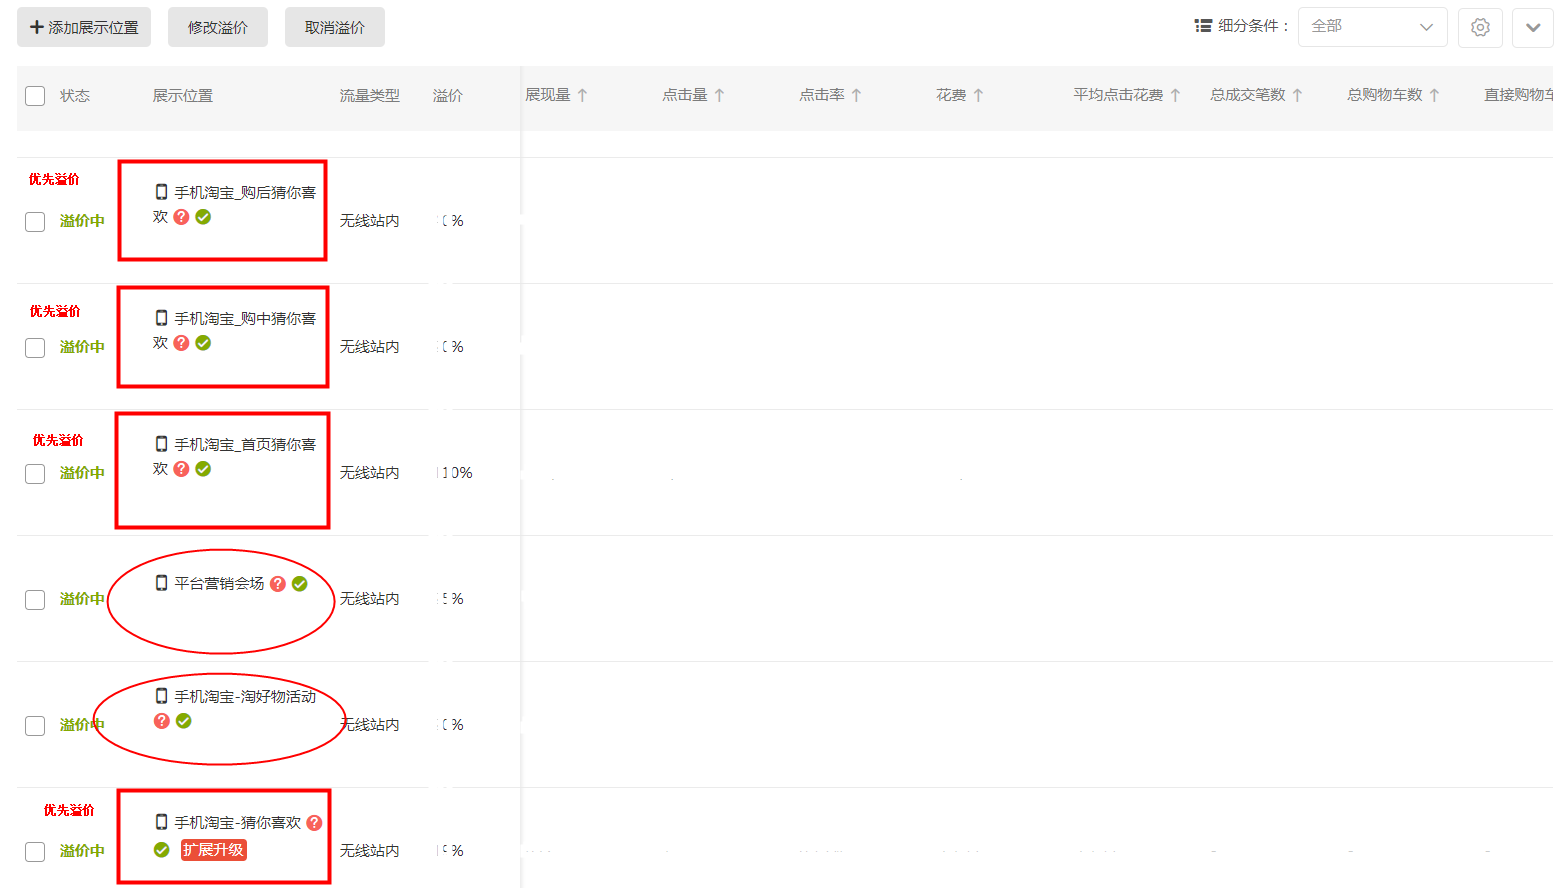This screenshot has height=888, width=1557.
Task: Click sort arrow next to 花费
Action: tap(978, 95)
